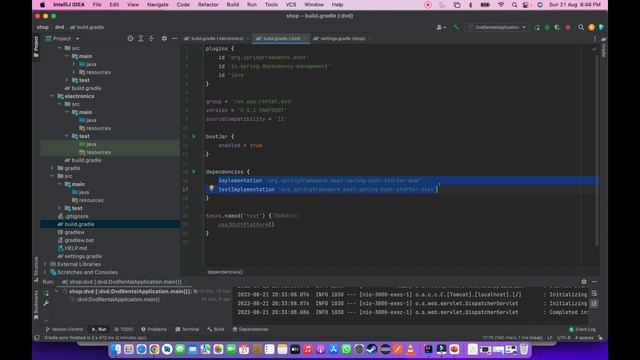
Task: Click the Wi-Fi icon in macOS menu bar
Action: point(501,5)
